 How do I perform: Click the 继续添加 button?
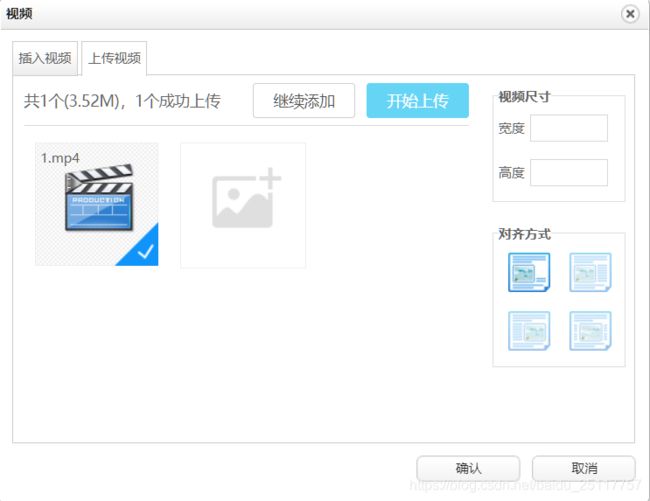[x=304, y=101]
